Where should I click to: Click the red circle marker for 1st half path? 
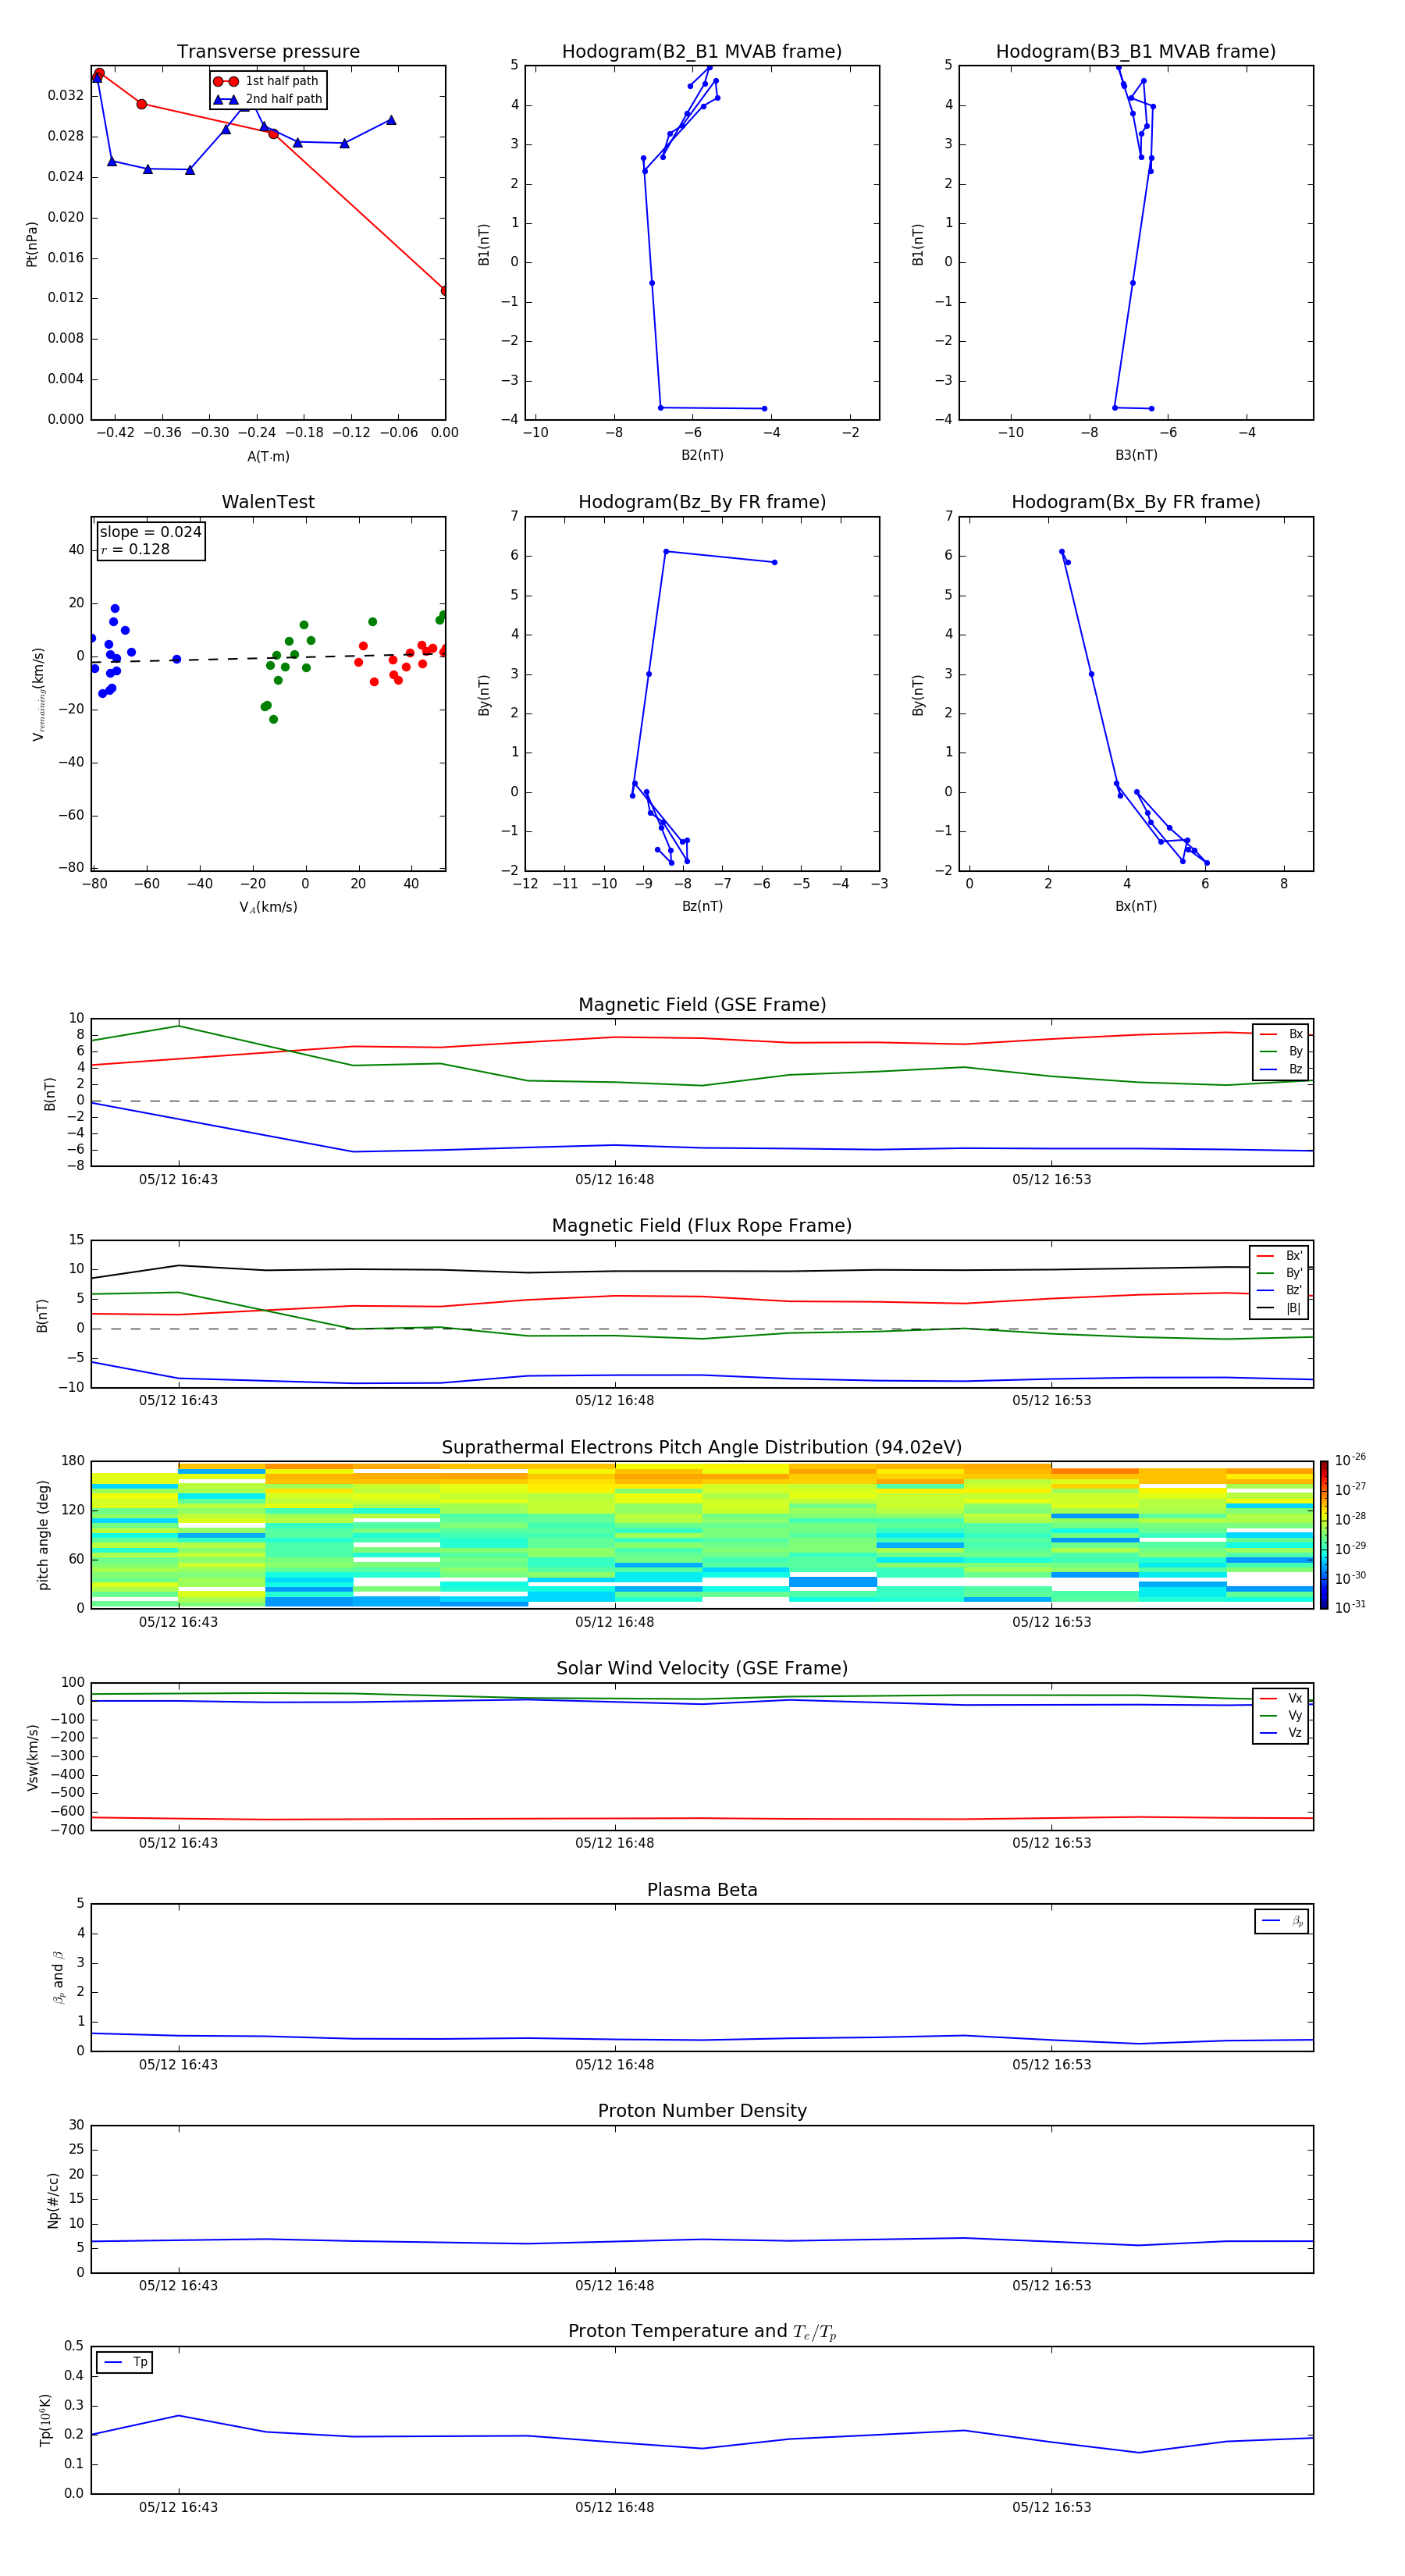point(225,81)
